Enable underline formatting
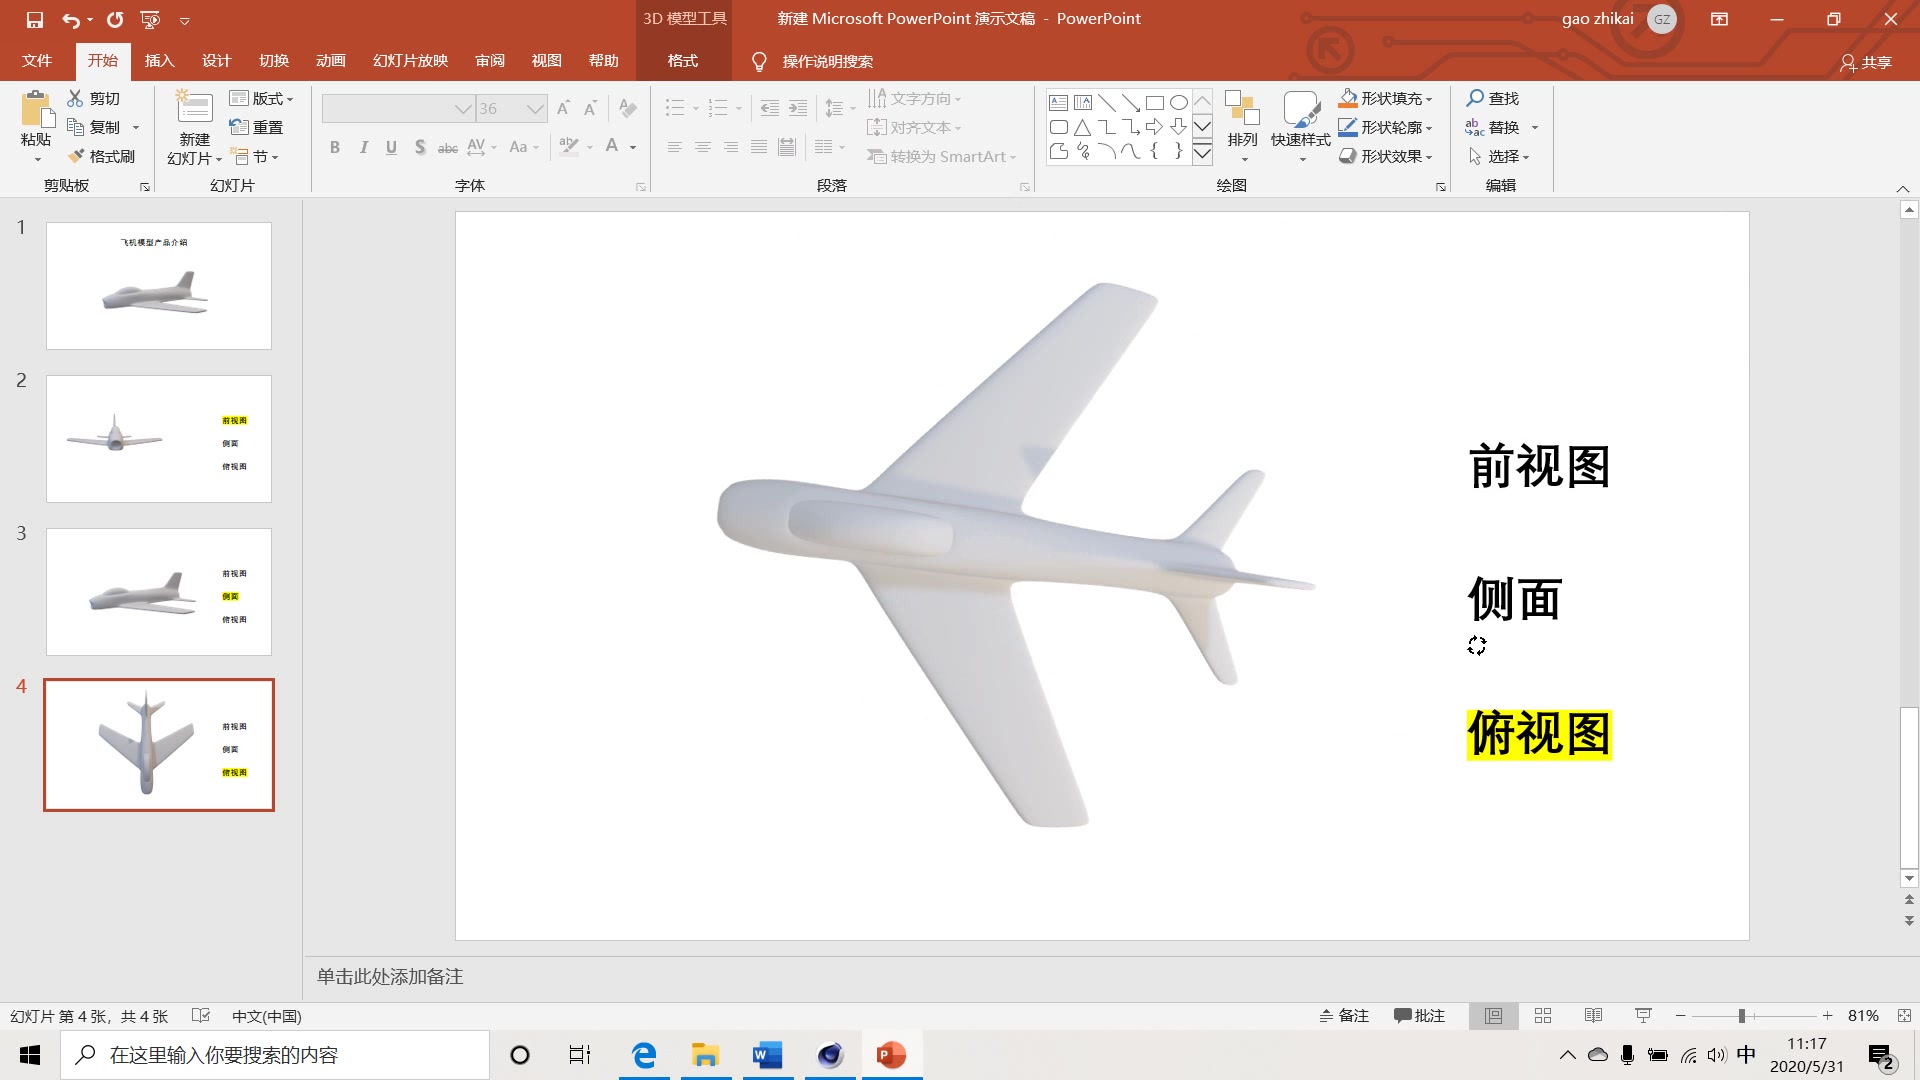Image resolution: width=1920 pixels, height=1080 pixels. click(391, 147)
